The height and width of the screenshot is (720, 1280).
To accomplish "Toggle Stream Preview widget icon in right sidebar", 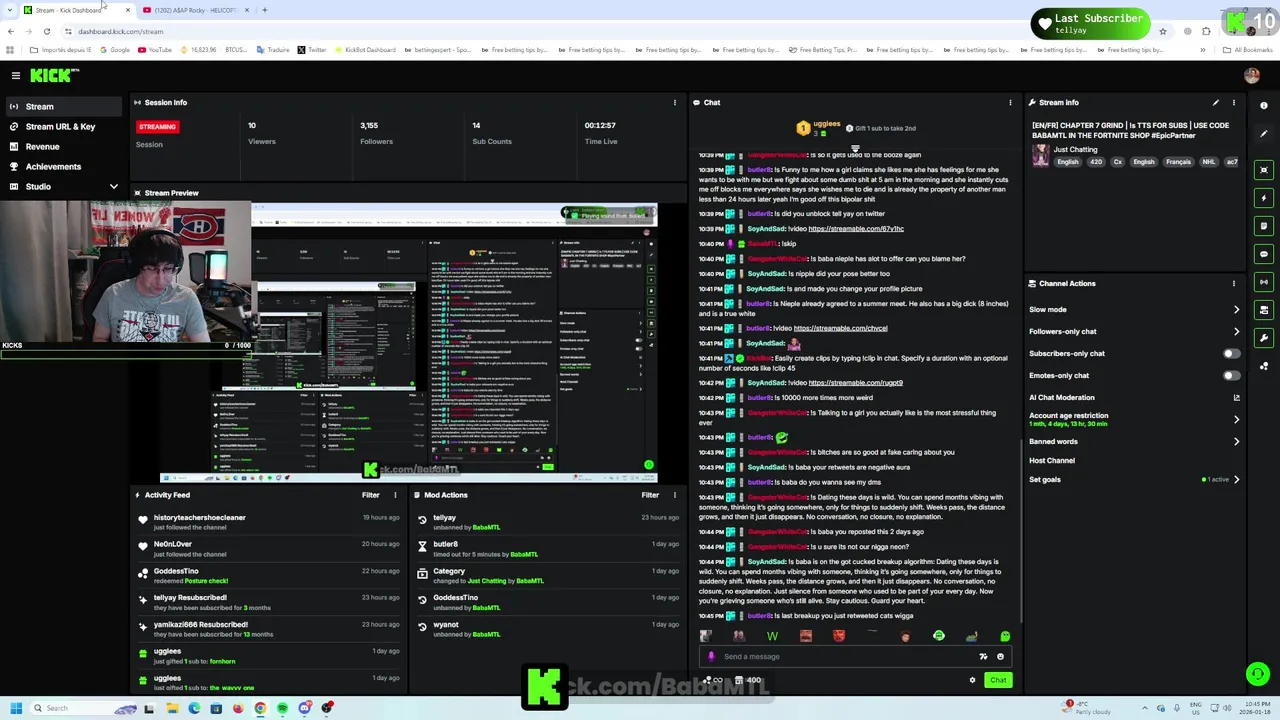I will coord(1264,170).
